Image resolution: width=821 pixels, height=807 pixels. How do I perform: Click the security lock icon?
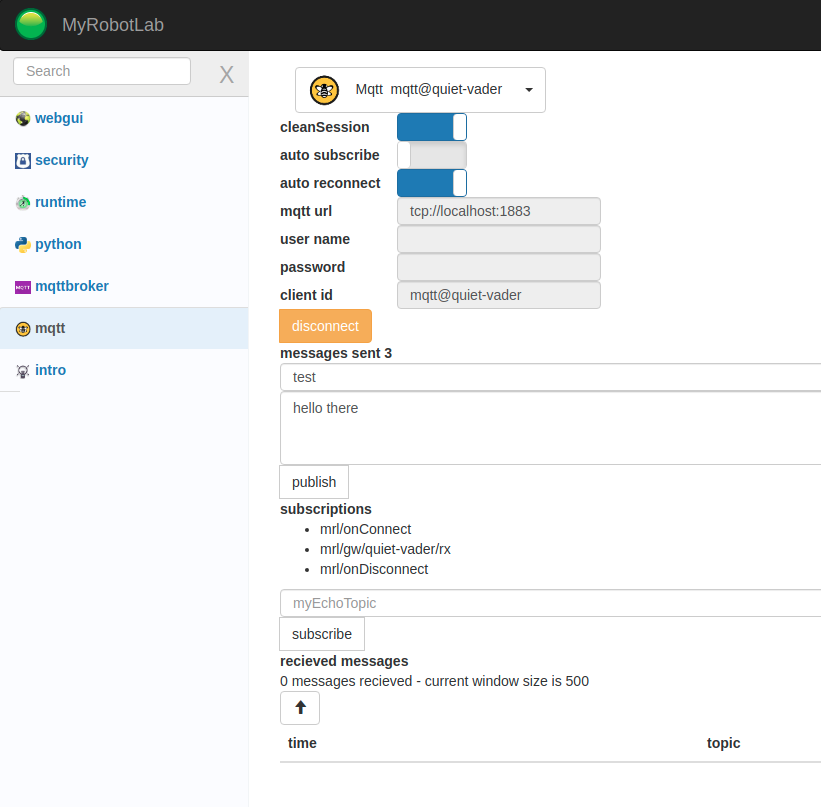(x=23, y=161)
